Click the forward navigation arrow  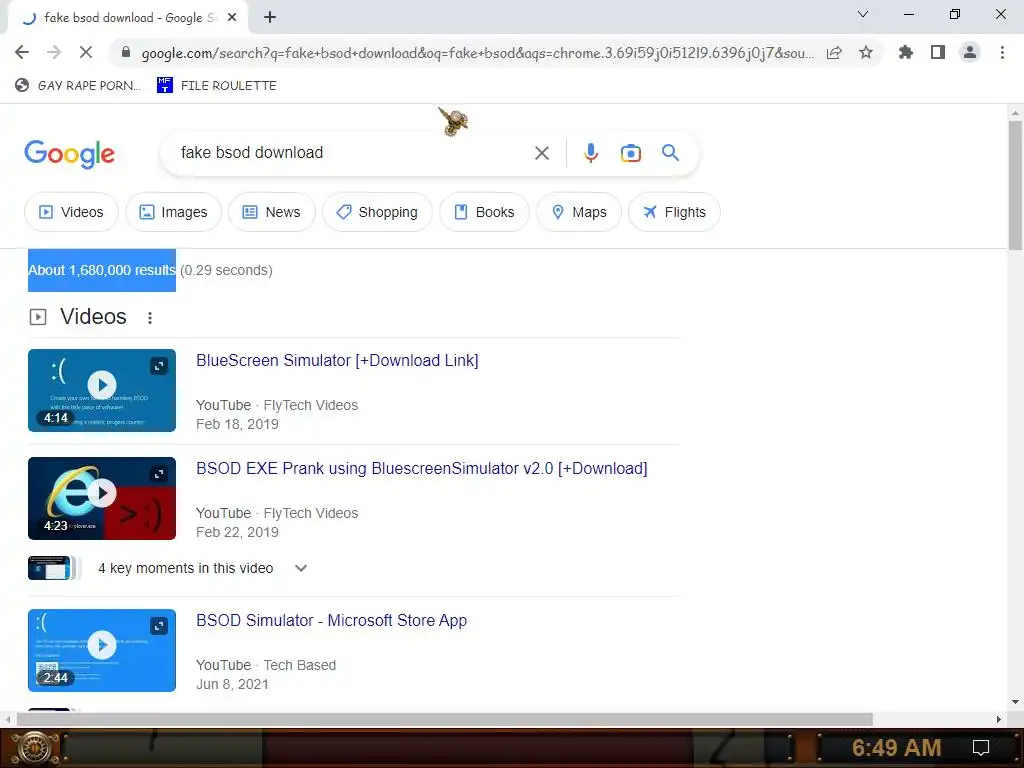click(54, 52)
